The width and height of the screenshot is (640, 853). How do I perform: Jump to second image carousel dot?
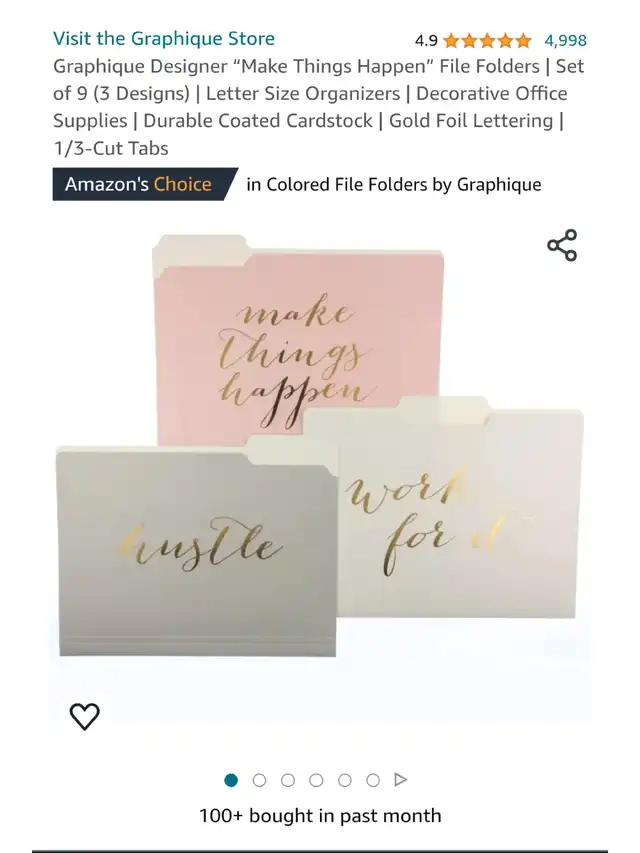(x=260, y=780)
